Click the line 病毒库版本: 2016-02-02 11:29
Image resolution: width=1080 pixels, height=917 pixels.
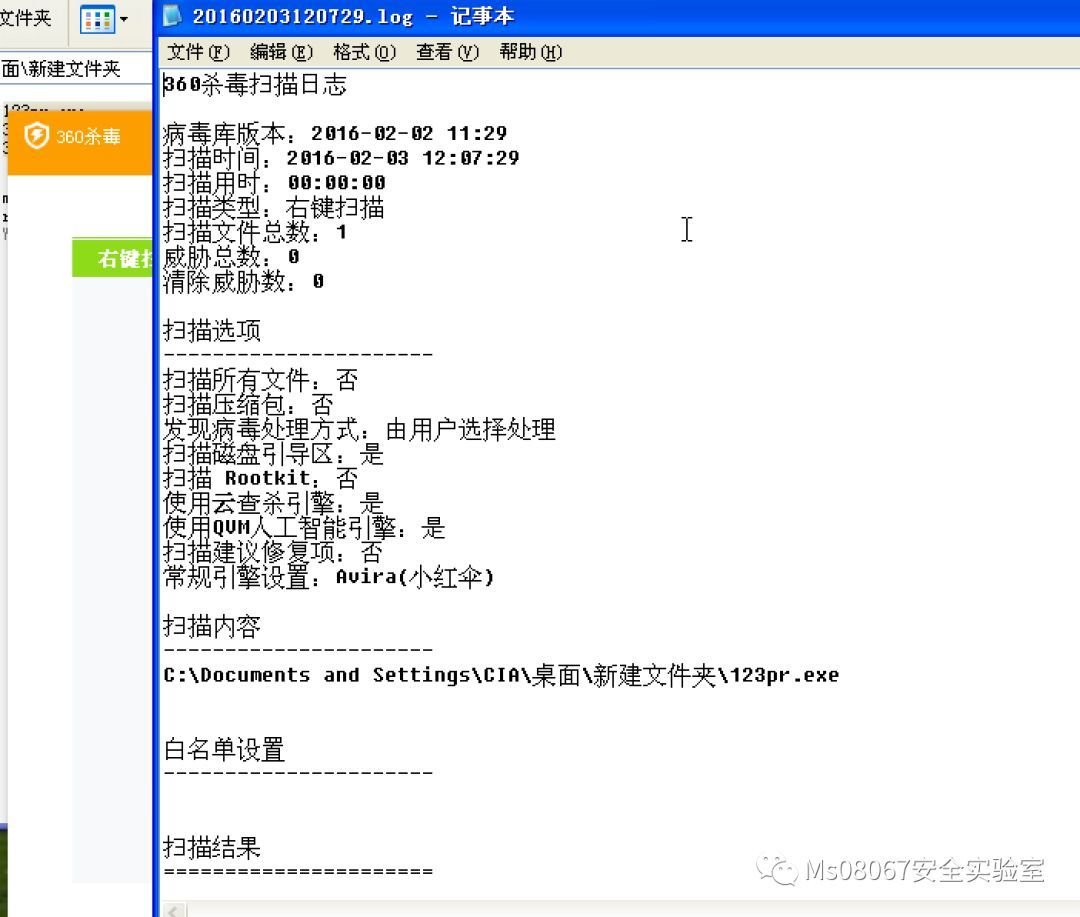pos(335,134)
